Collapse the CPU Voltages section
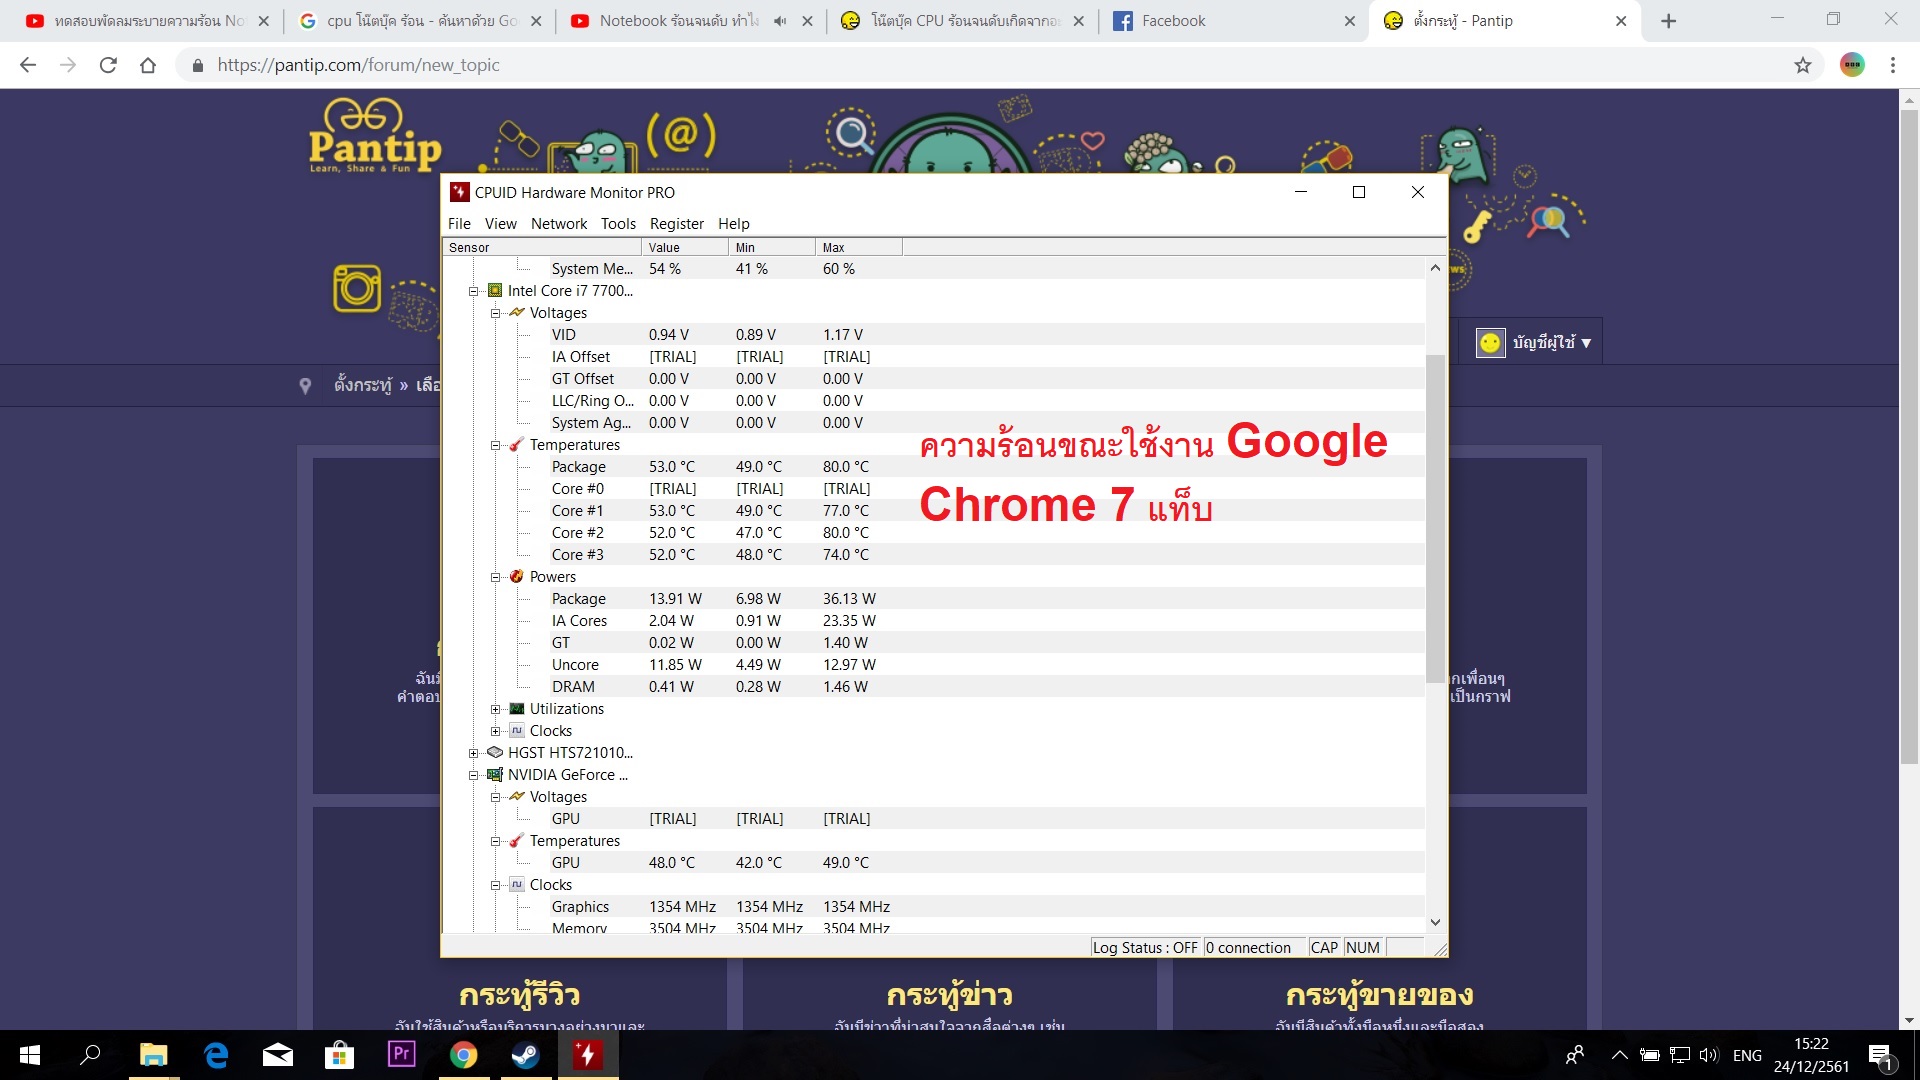The width and height of the screenshot is (1920, 1080). coord(495,313)
